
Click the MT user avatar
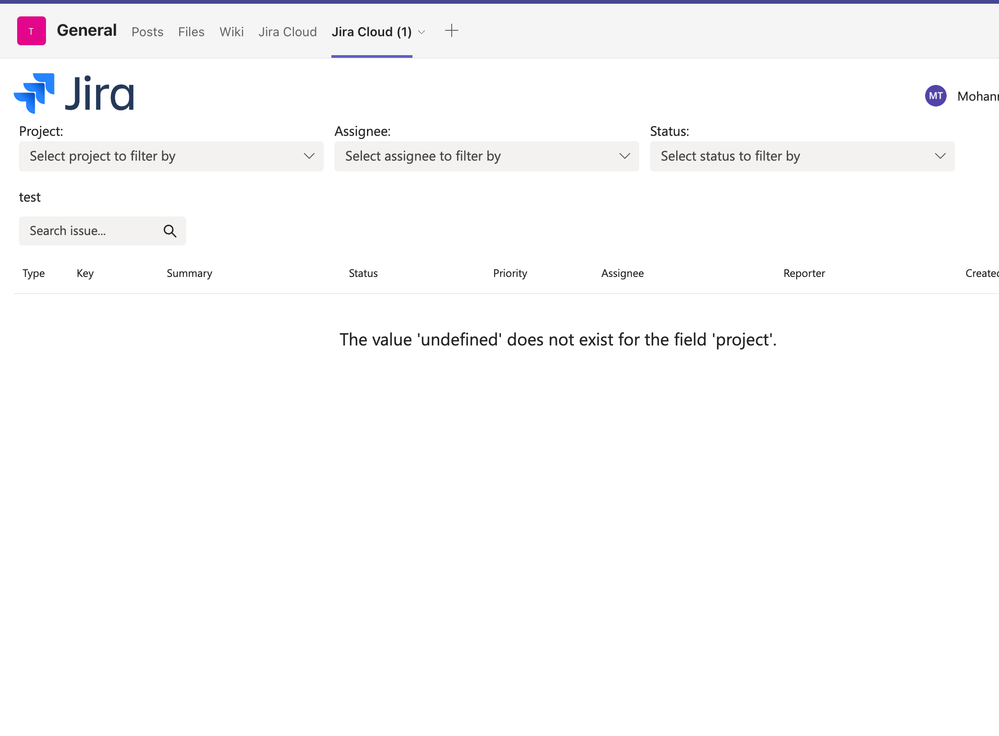(935, 95)
